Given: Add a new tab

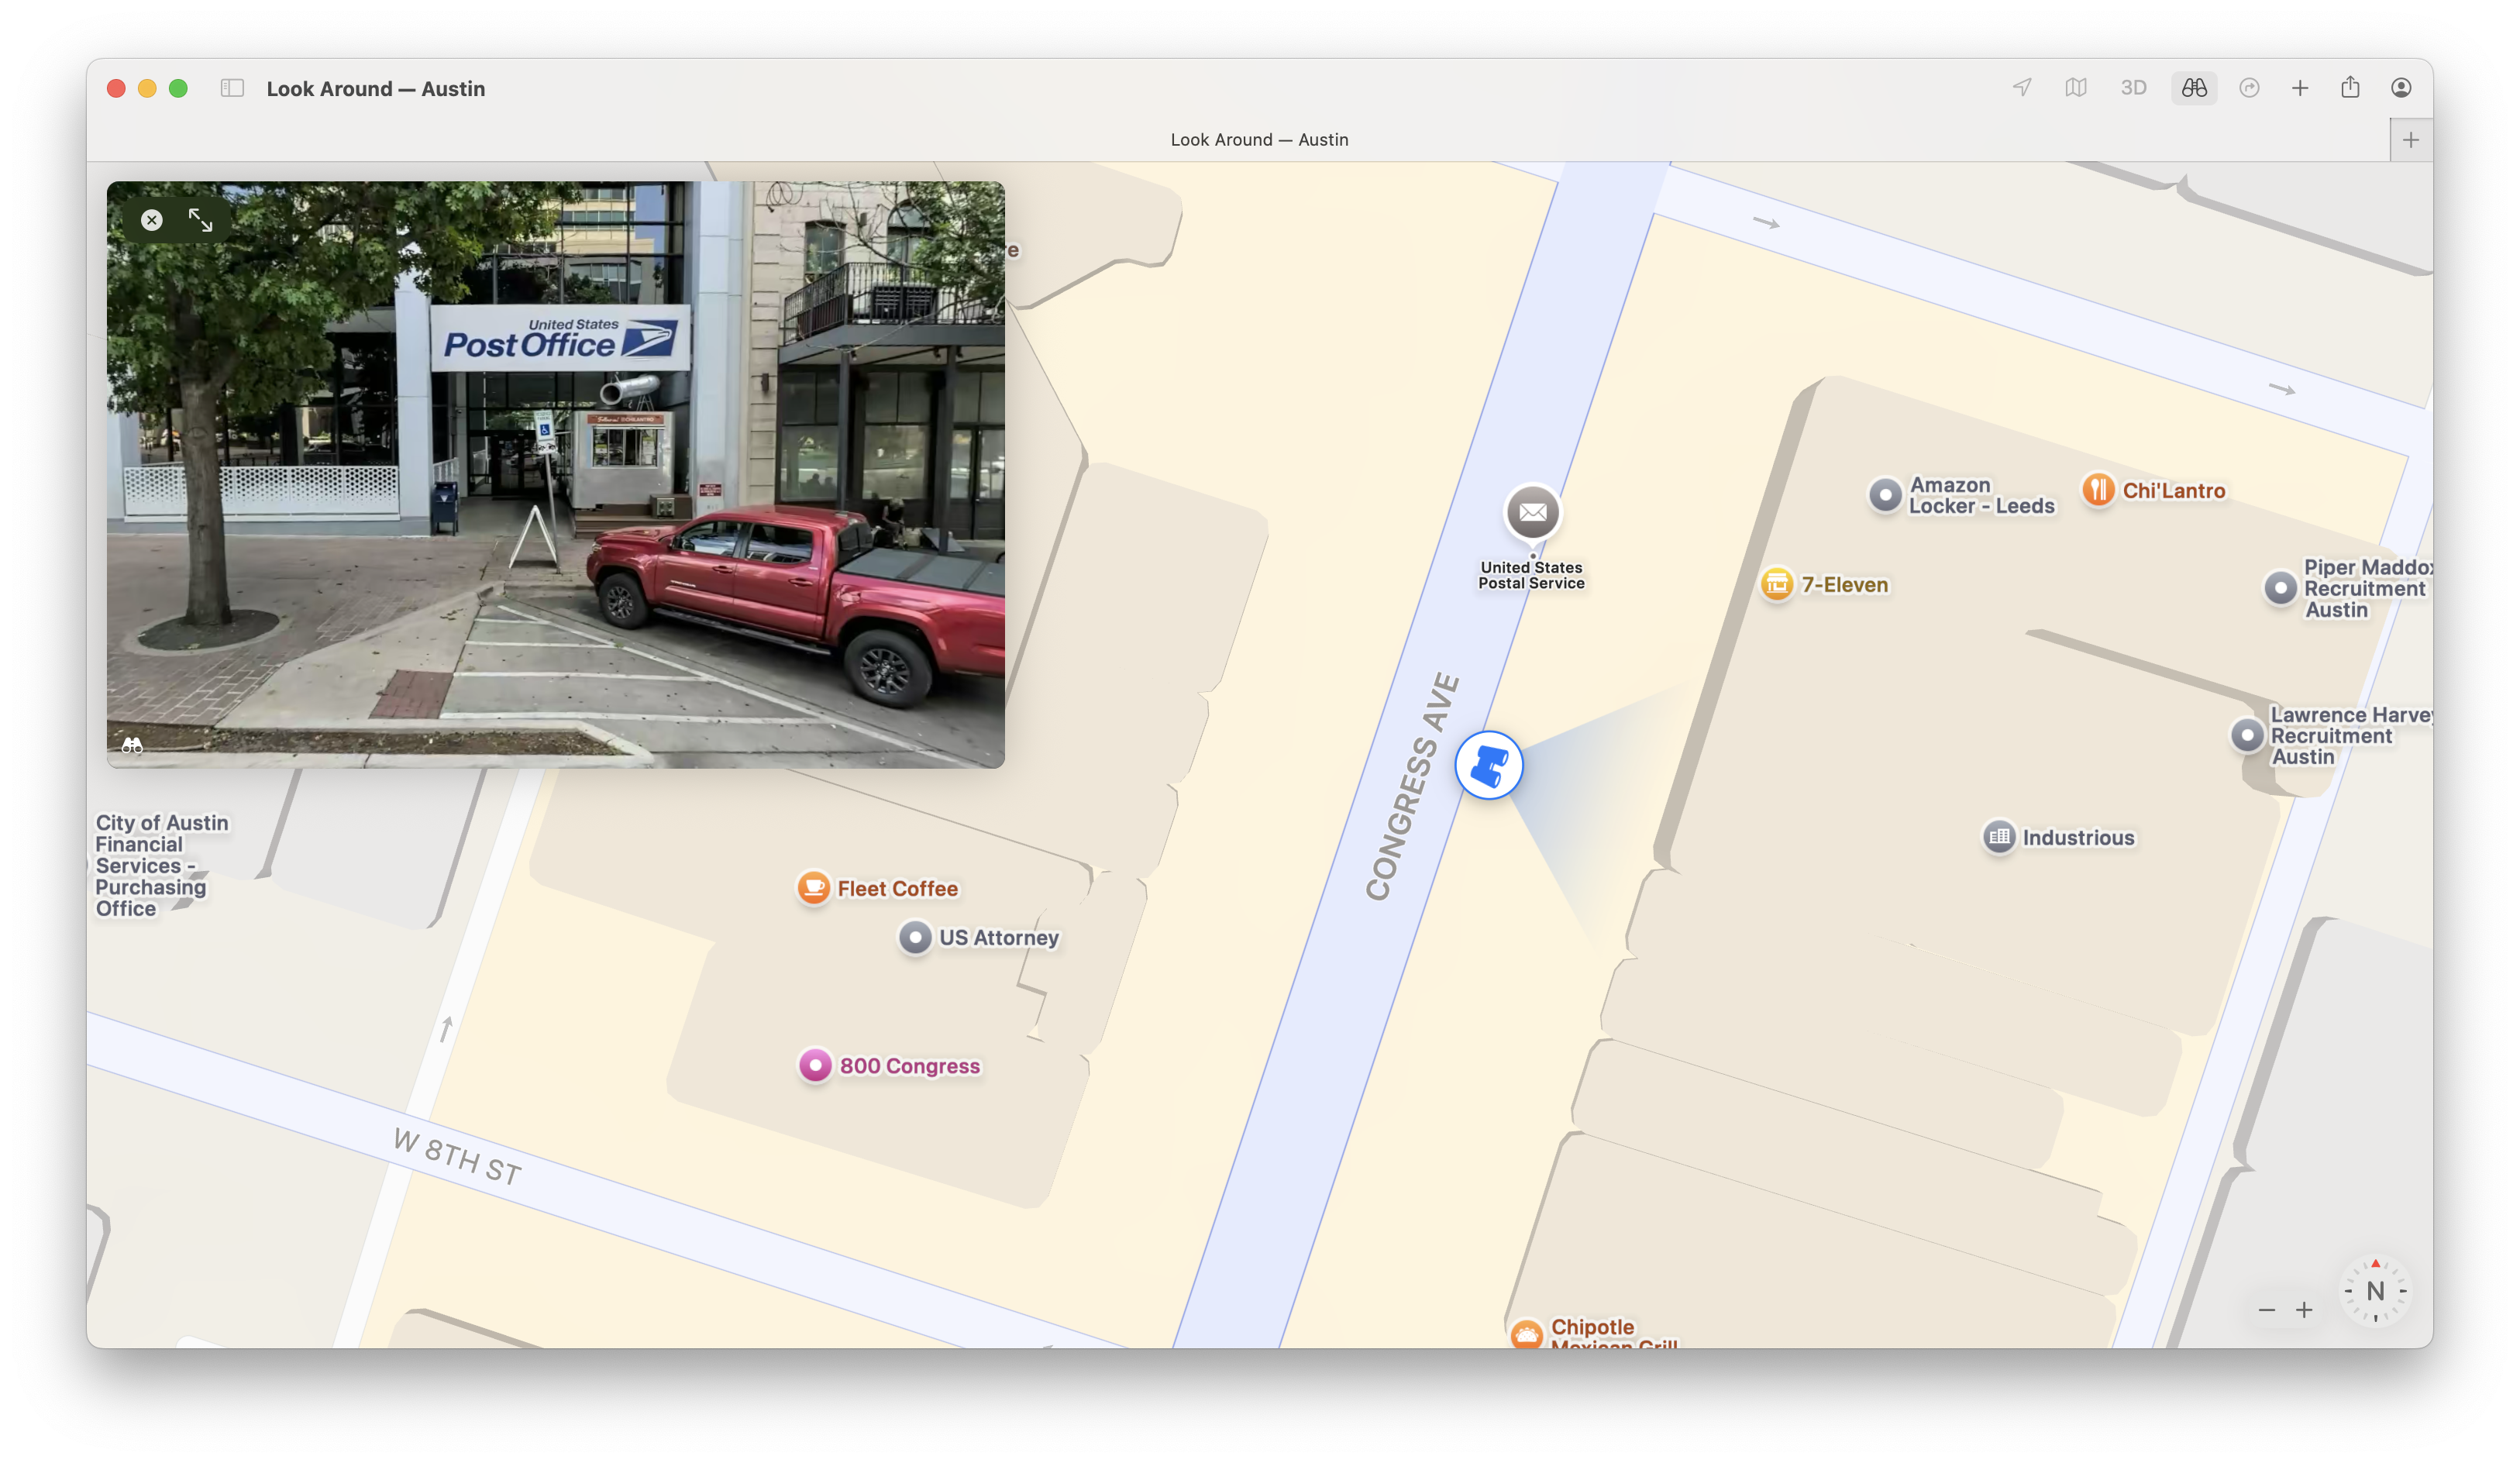Looking at the screenshot, I should (2411, 140).
